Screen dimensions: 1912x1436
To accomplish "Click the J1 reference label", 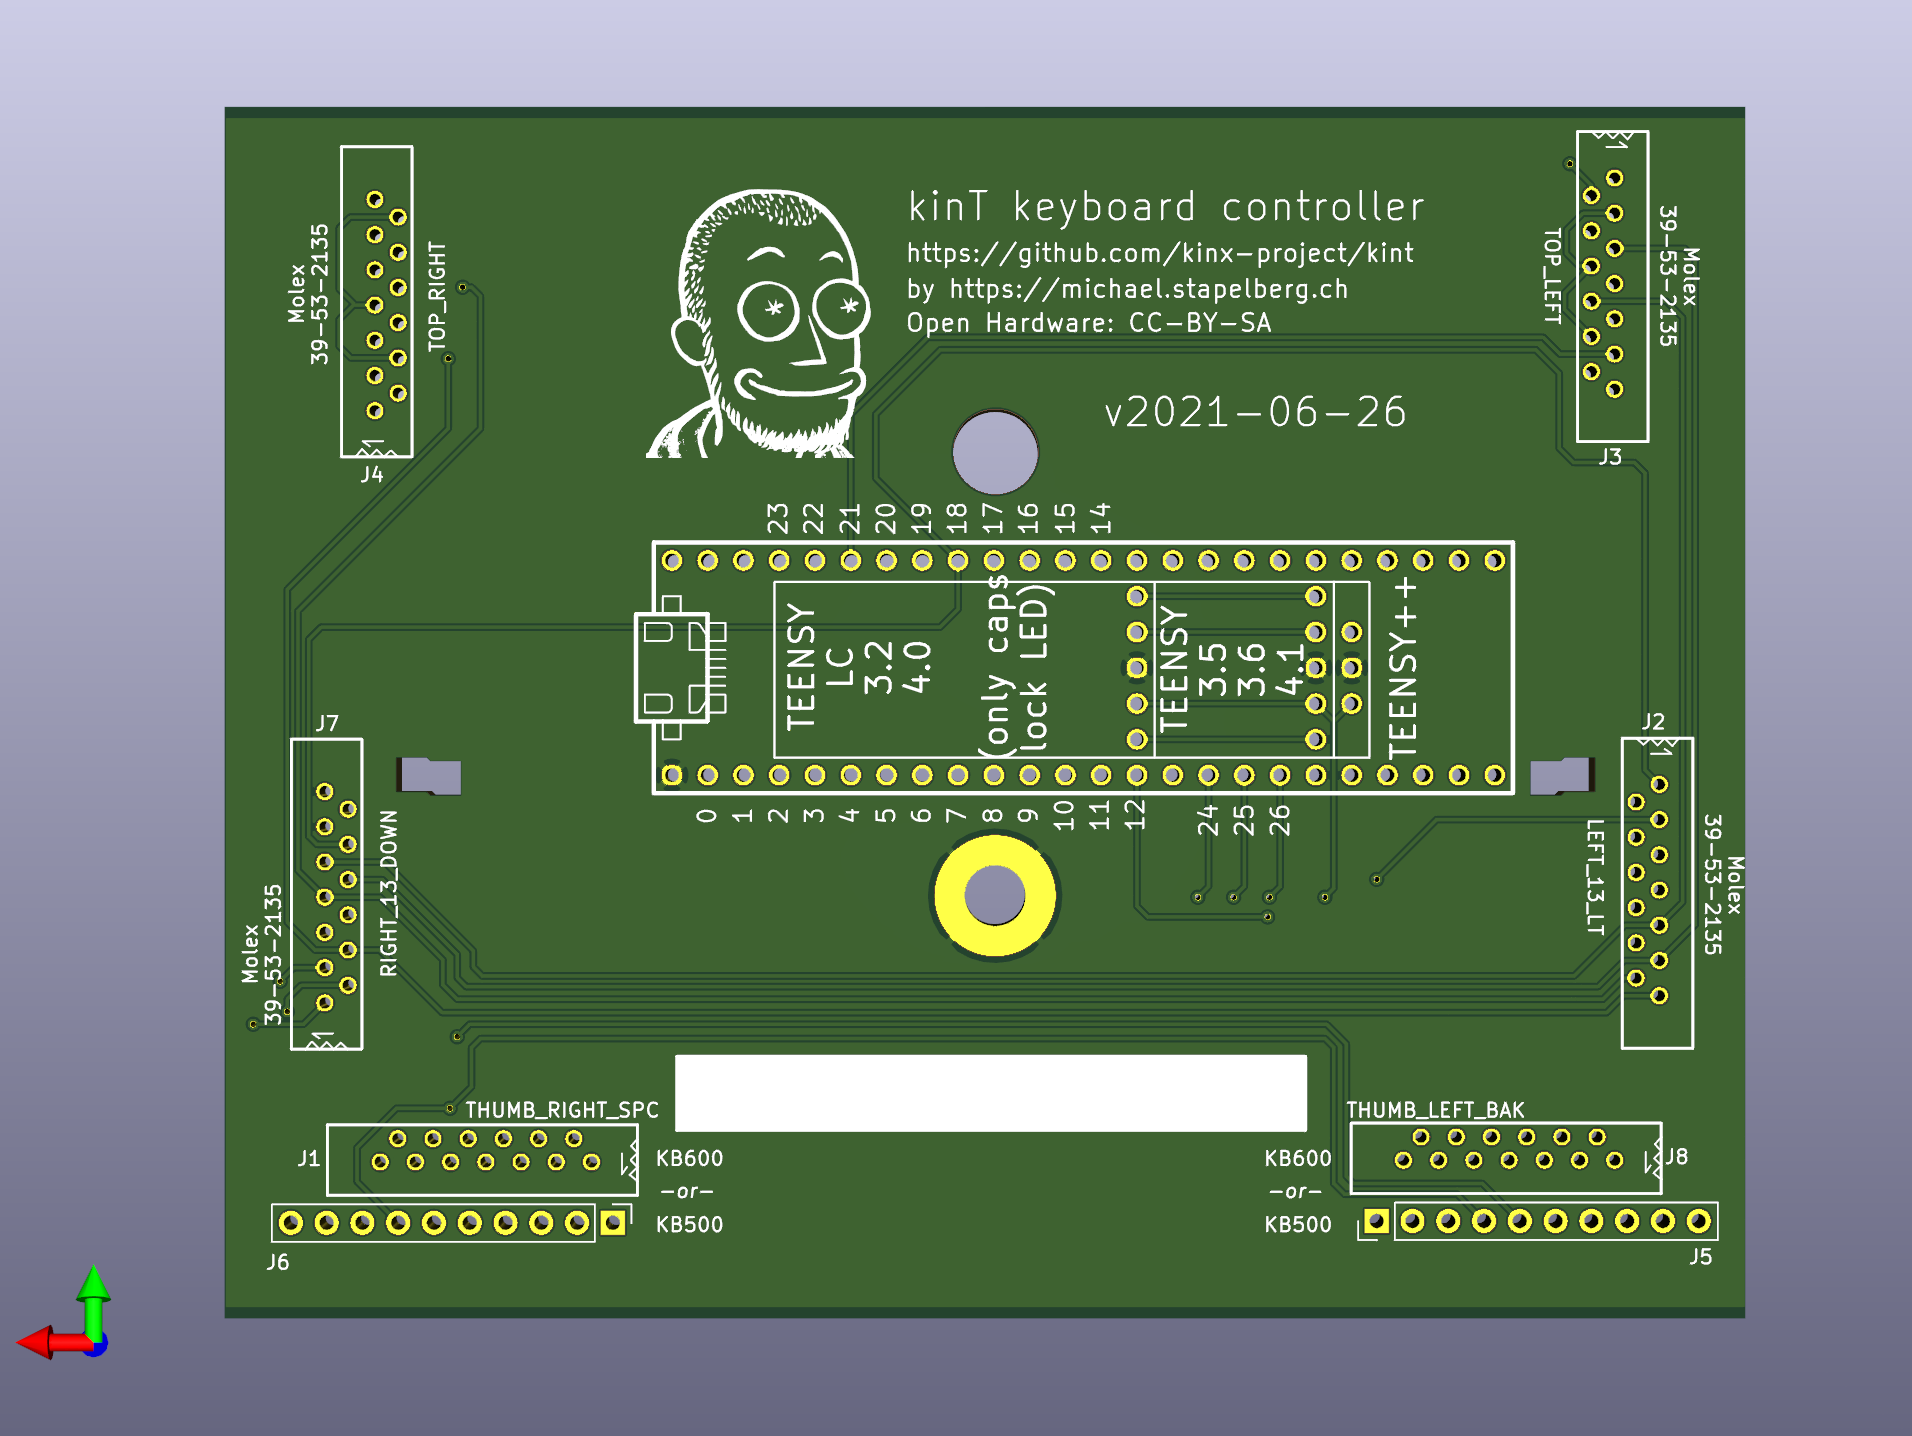I will (x=308, y=1158).
